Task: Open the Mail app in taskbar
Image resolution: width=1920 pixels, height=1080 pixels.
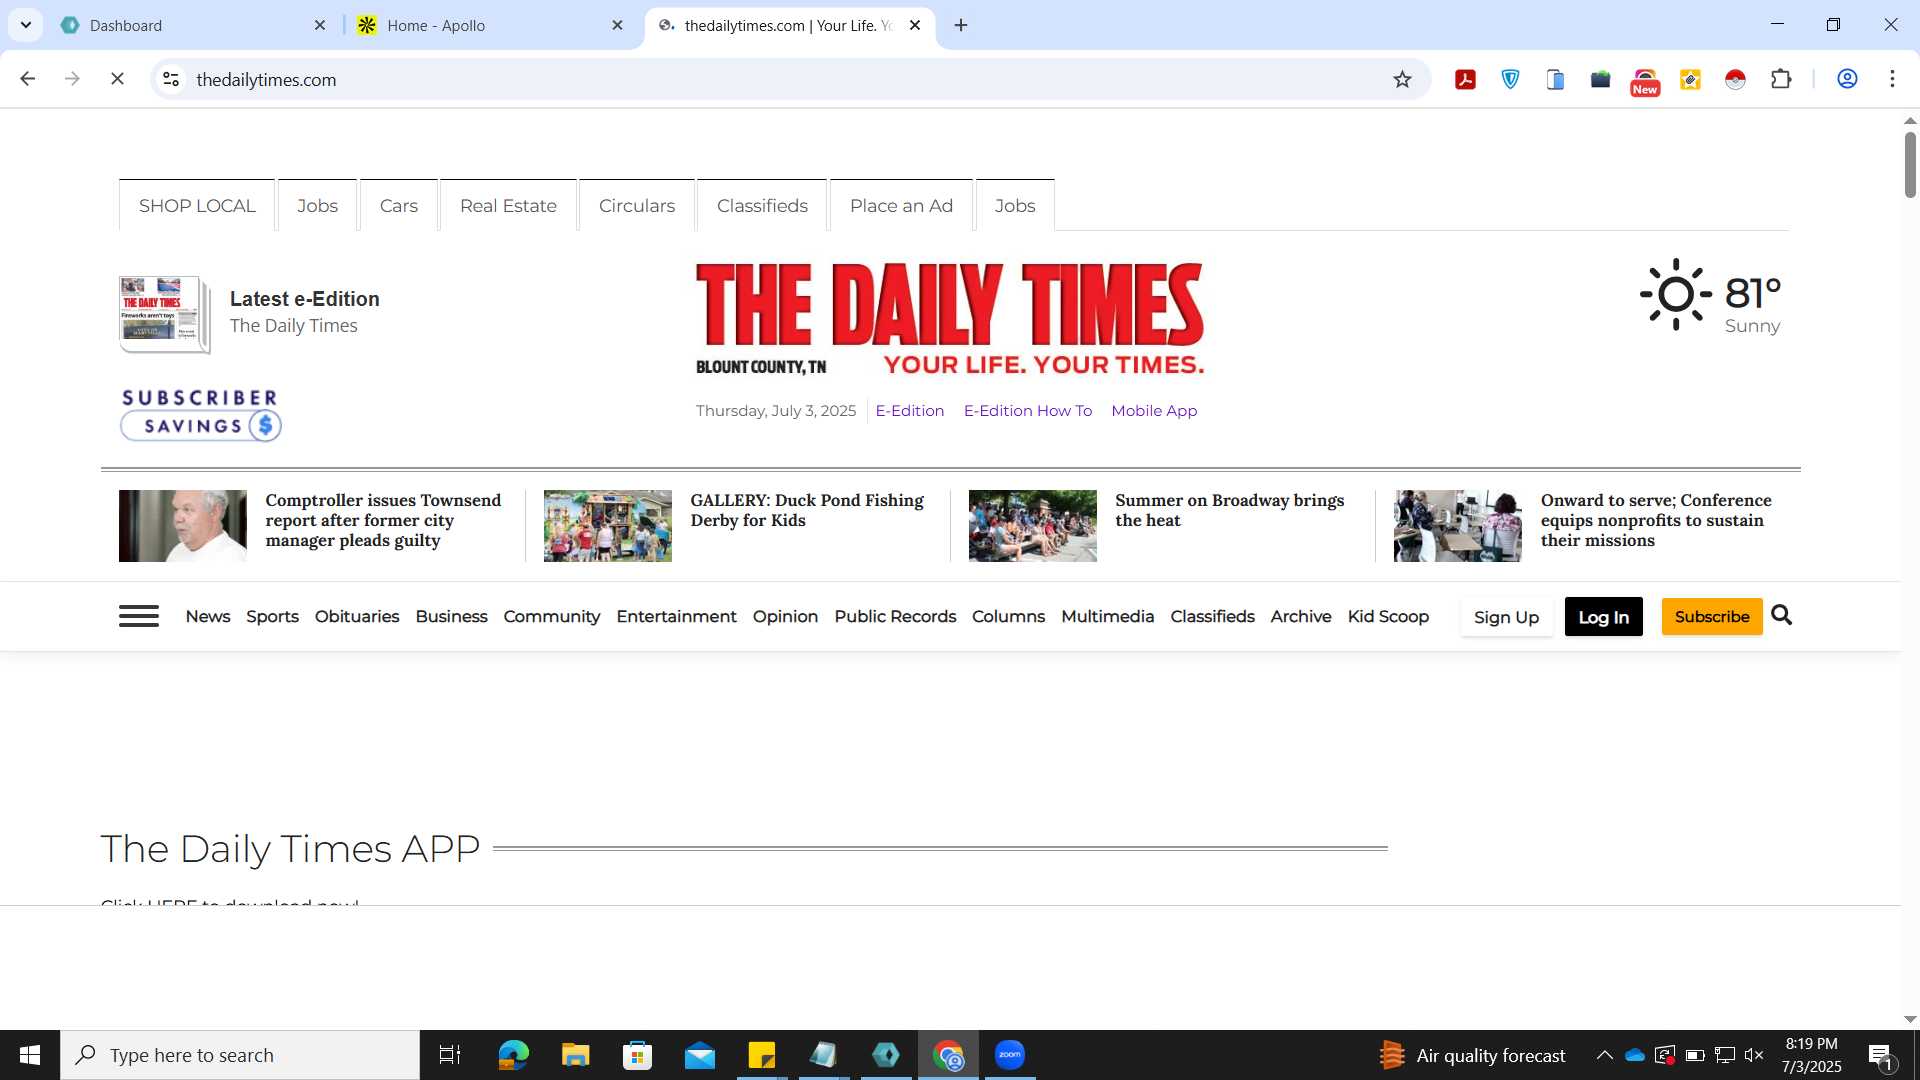Action: pos(699,1055)
